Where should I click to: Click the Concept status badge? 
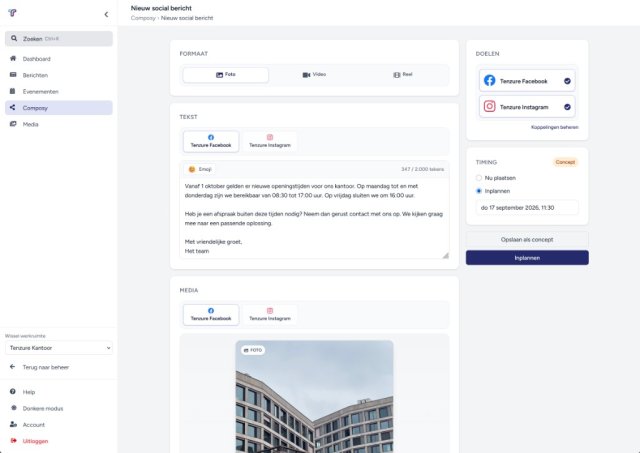[x=565, y=162]
